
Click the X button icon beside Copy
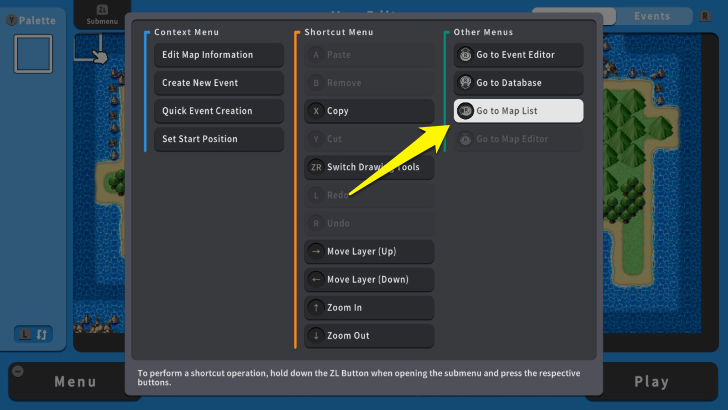[x=317, y=111]
